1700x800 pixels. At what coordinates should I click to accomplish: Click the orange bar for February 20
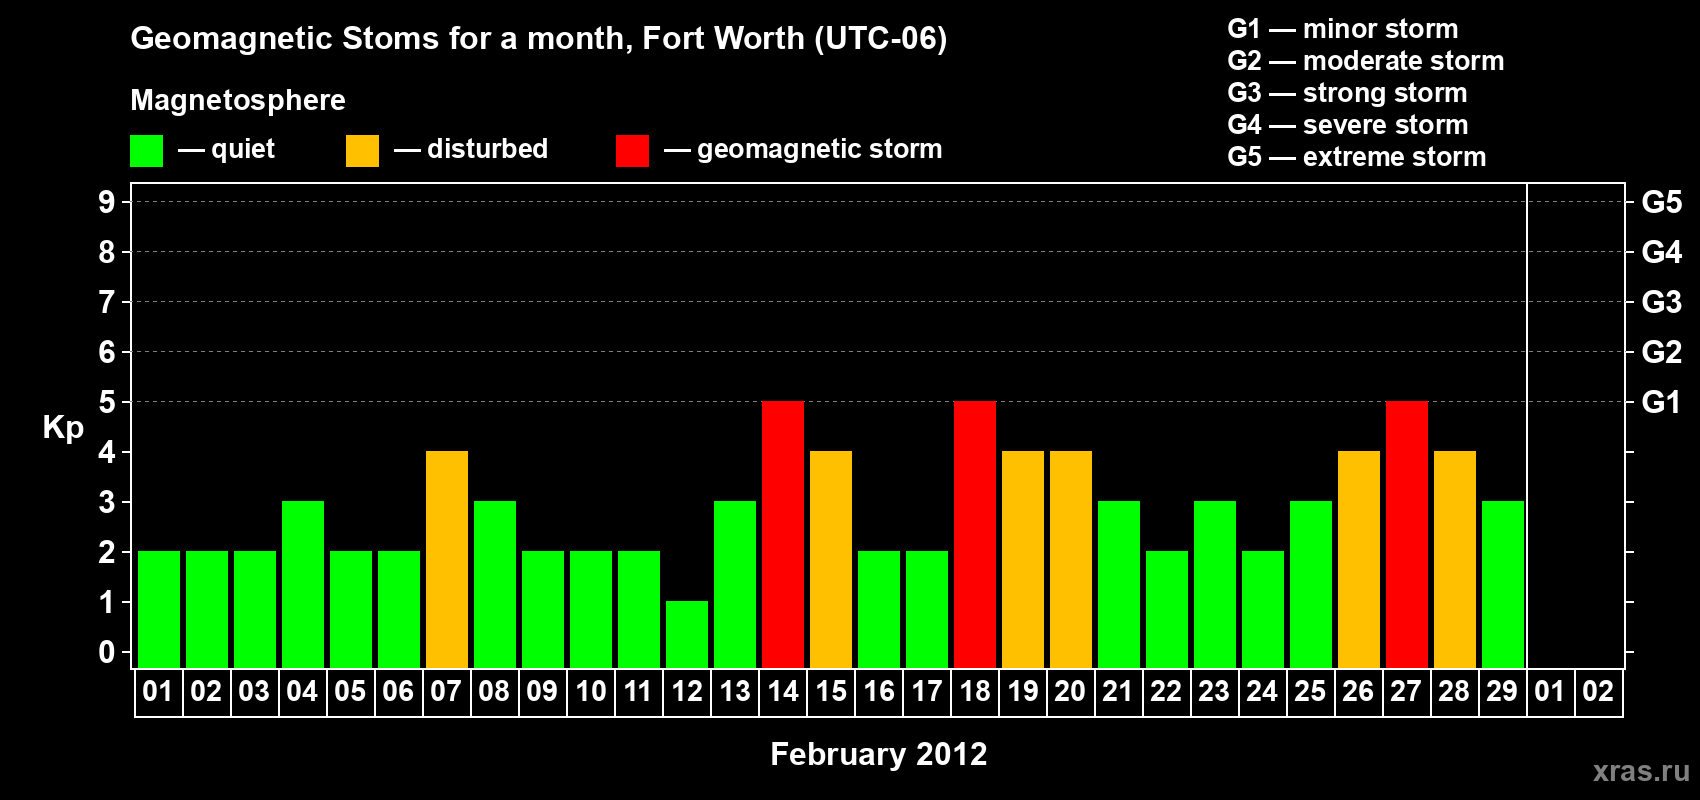1071,559
